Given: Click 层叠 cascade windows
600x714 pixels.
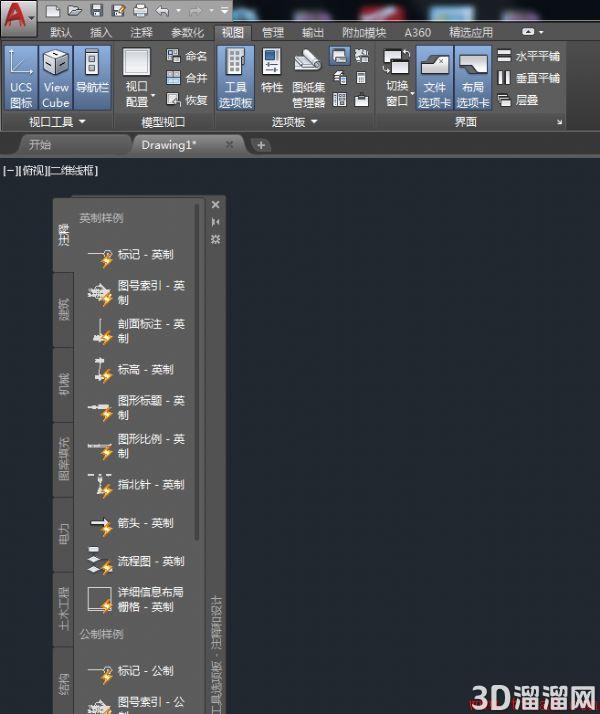Looking at the screenshot, I should pos(518,100).
